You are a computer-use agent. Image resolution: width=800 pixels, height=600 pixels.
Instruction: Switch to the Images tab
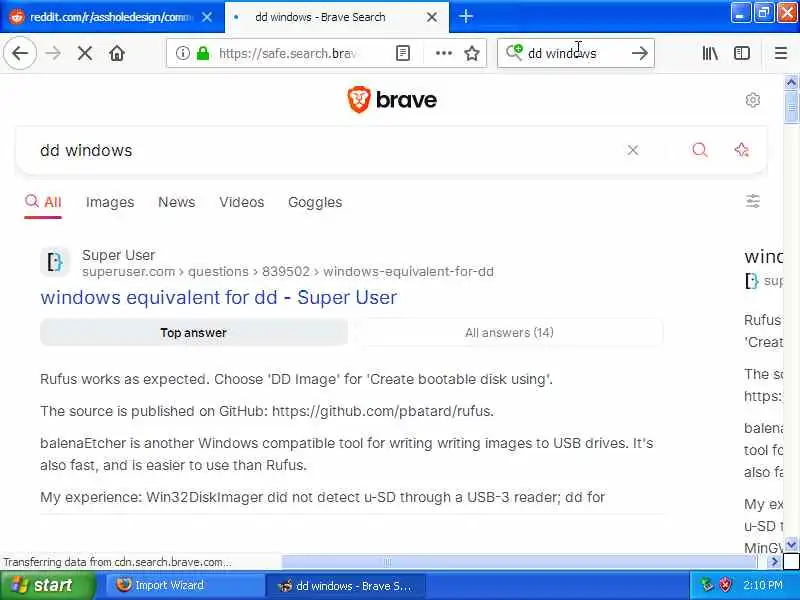[110, 202]
